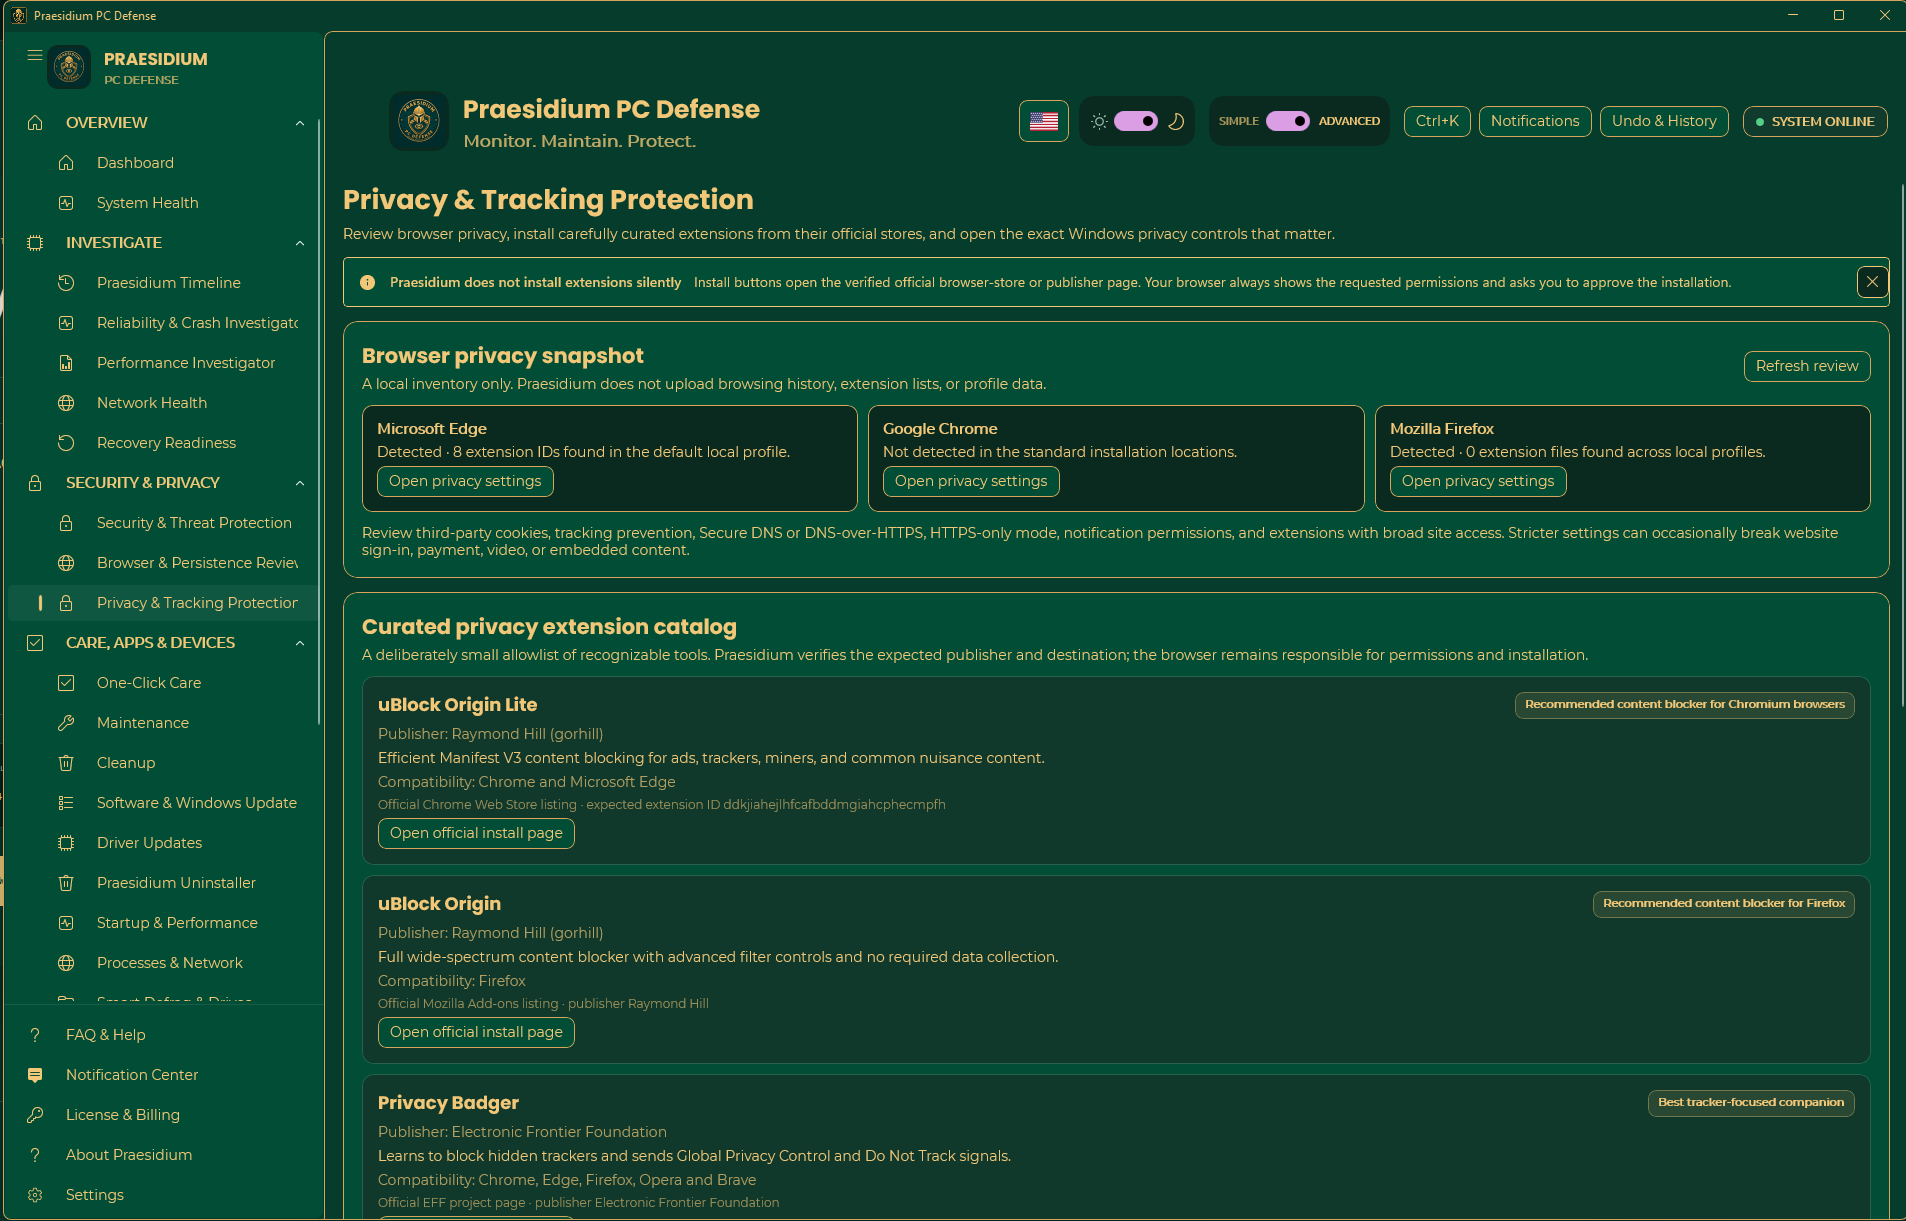The image size is (1906, 1221).
Task: Click the License & Billing key icon
Action: [35, 1115]
